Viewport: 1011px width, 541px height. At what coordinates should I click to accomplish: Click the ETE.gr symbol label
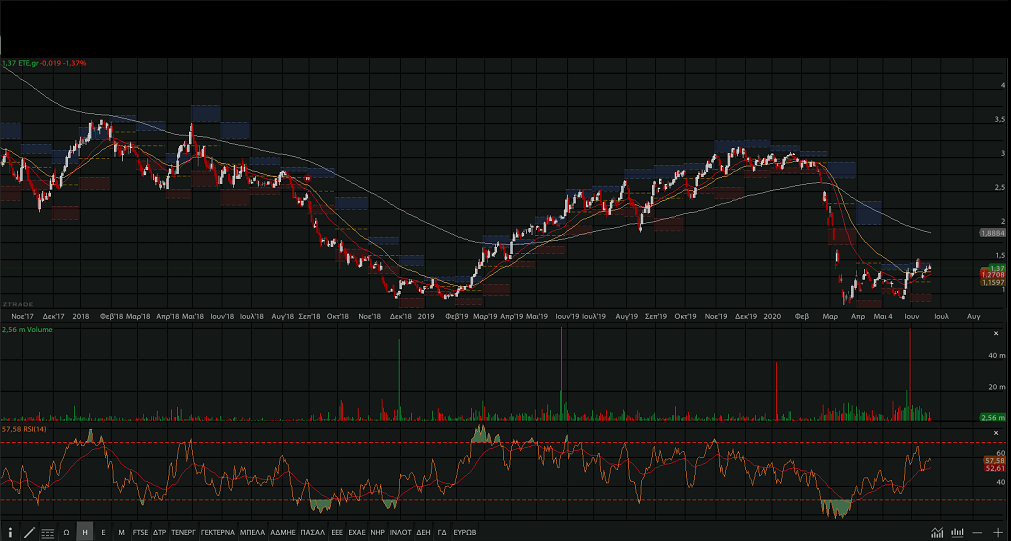click(28, 63)
